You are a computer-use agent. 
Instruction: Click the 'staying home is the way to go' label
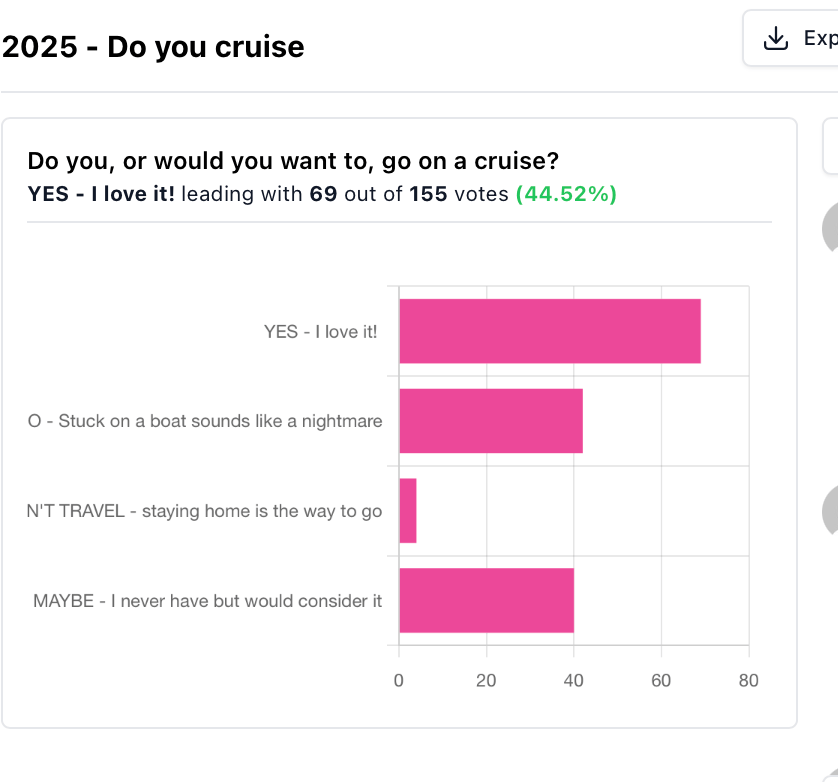[204, 512]
